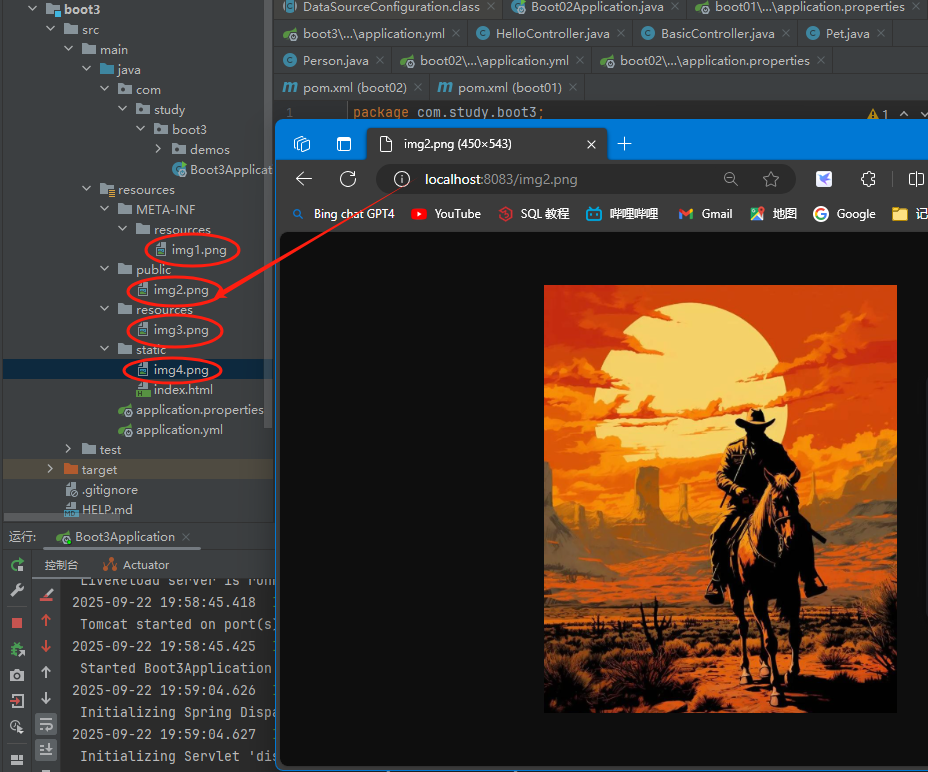
Task: Click the wrench settings icon in run panel
Action: point(17,590)
